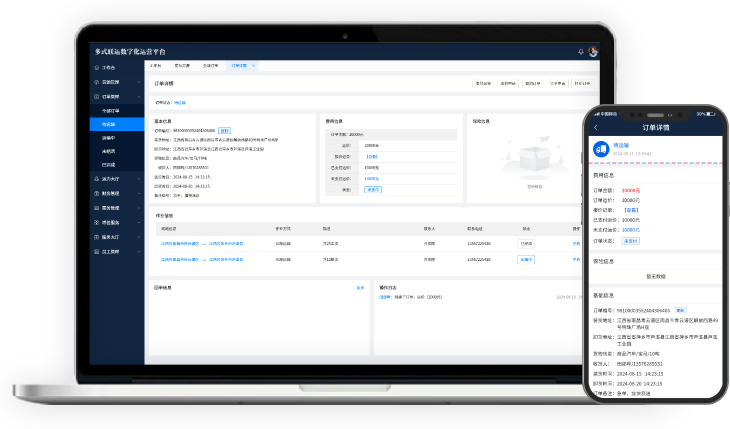730x429 pixels.
Task: Switch to the 全部订单 tab in the tab bar
Action: (210, 65)
